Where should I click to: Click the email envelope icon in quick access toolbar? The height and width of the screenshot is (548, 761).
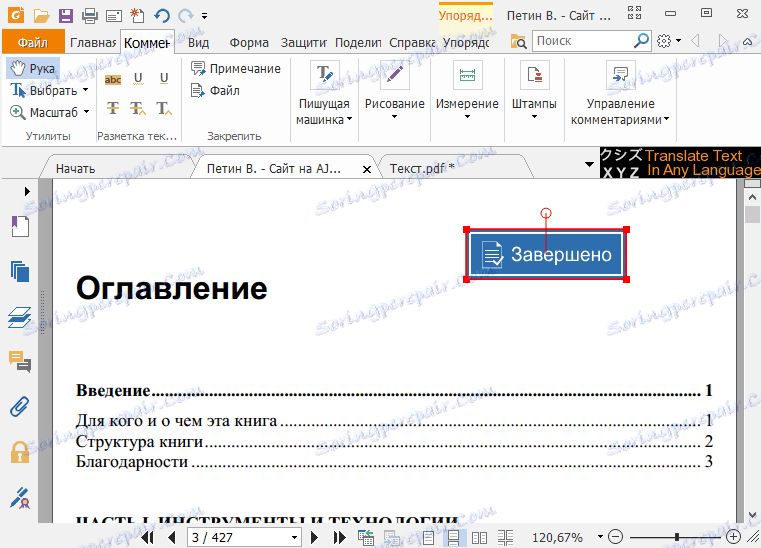pyautogui.click(x=114, y=16)
